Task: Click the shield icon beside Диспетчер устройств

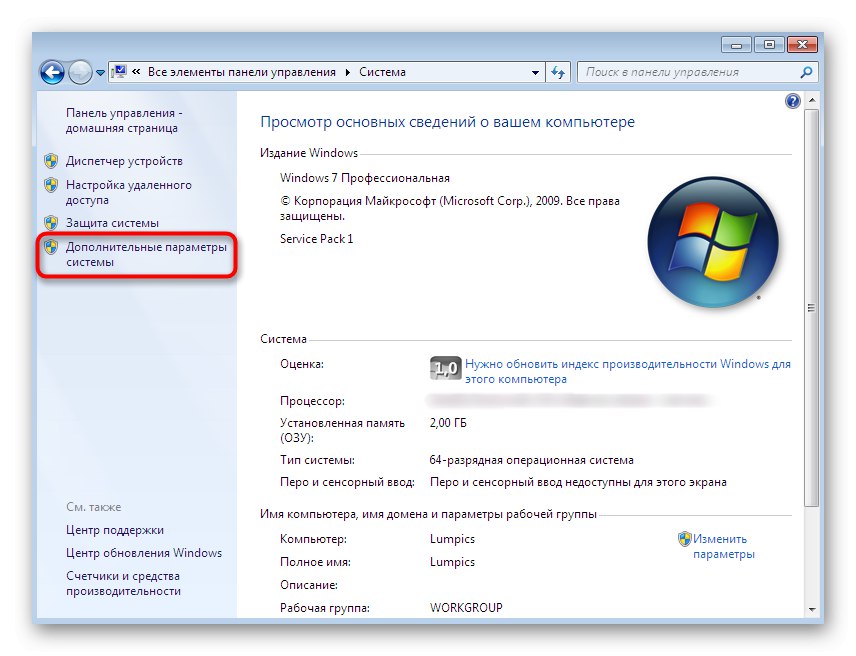Action: click(x=51, y=161)
